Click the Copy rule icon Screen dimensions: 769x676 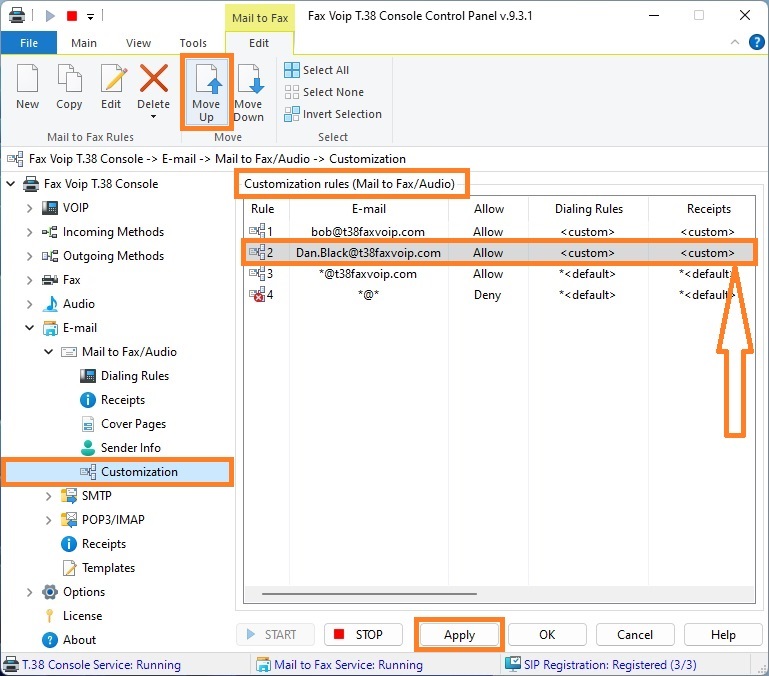coord(69,78)
